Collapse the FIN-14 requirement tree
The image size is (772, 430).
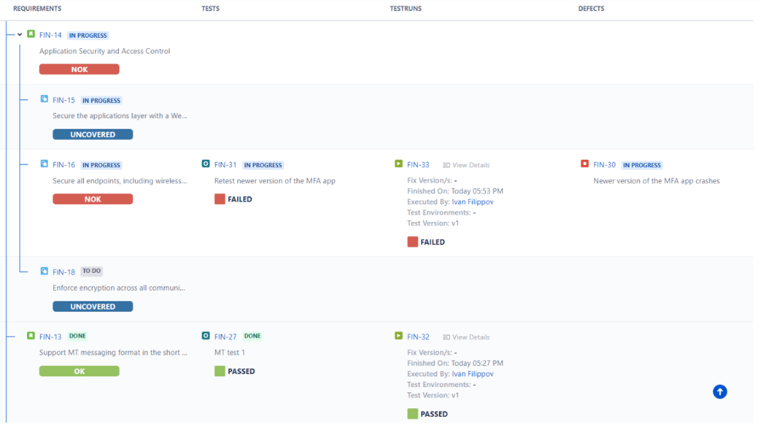click(x=19, y=35)
